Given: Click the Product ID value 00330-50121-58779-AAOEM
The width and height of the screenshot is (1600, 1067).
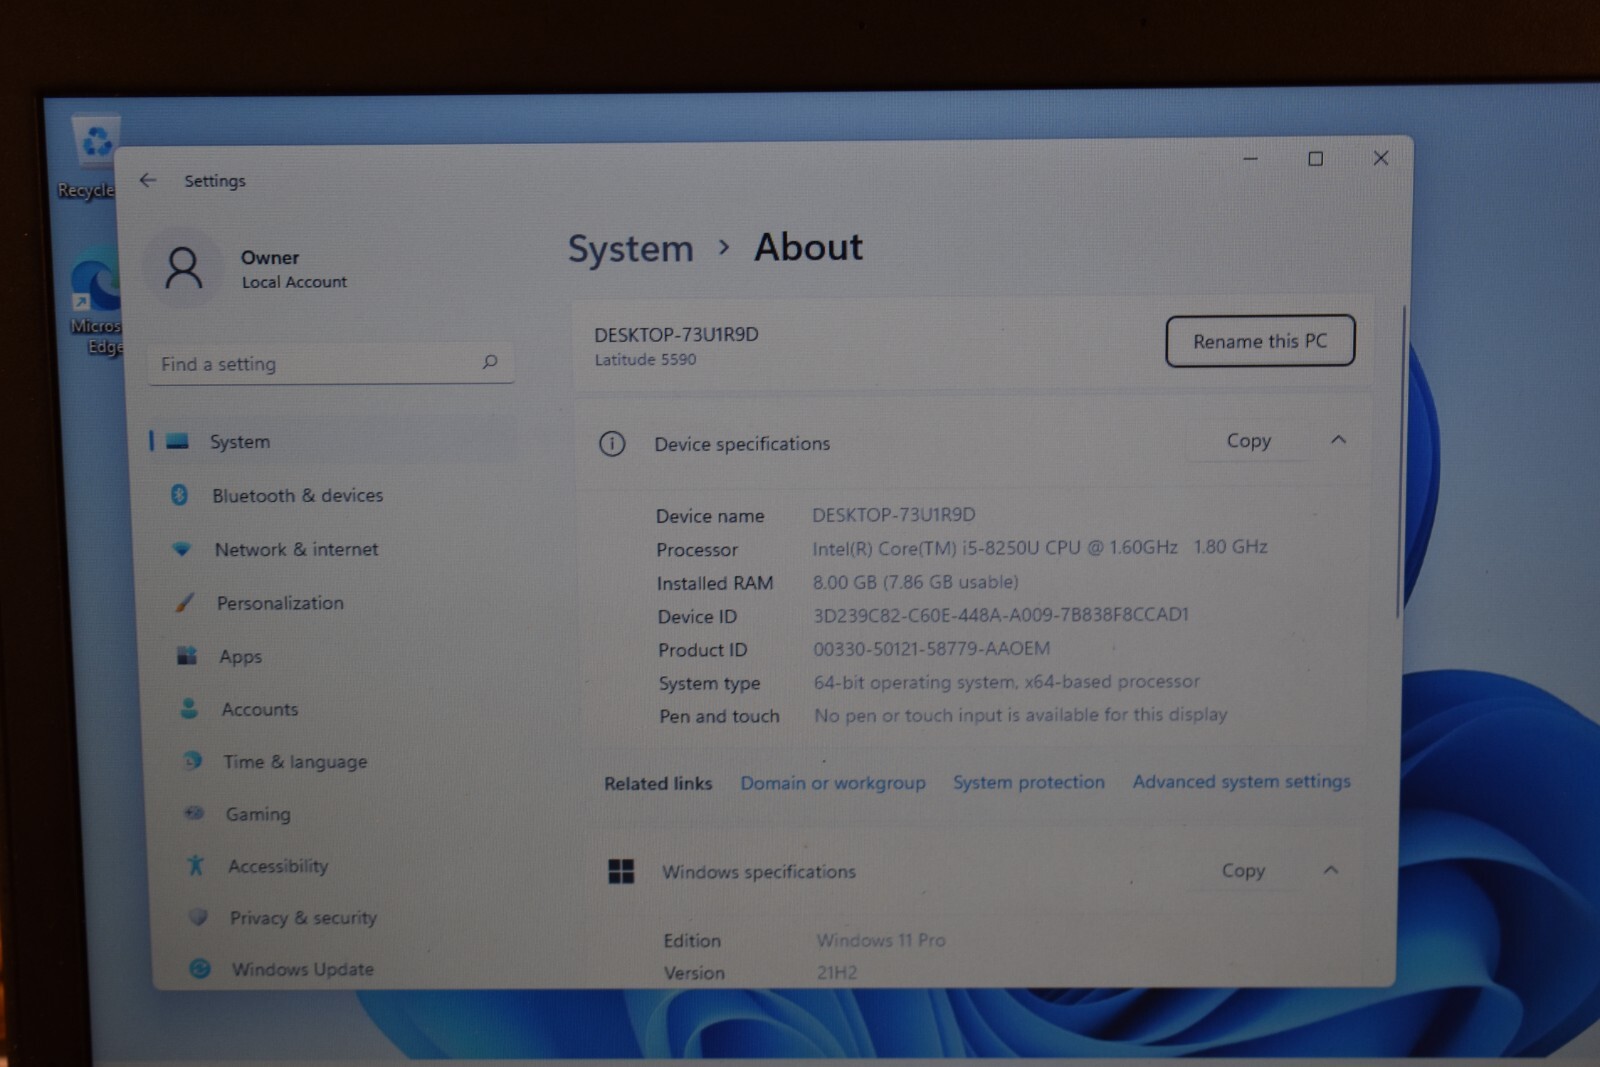Looking at the screenshot, I should tap(932, 649).
